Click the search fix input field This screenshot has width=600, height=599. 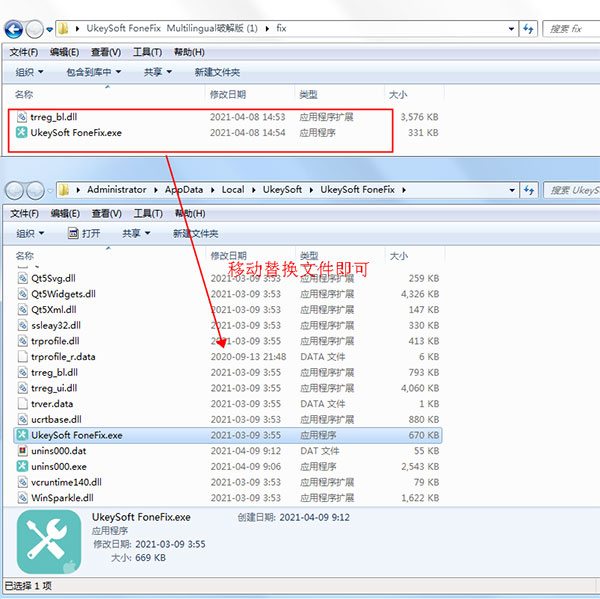tap(571, 29)
